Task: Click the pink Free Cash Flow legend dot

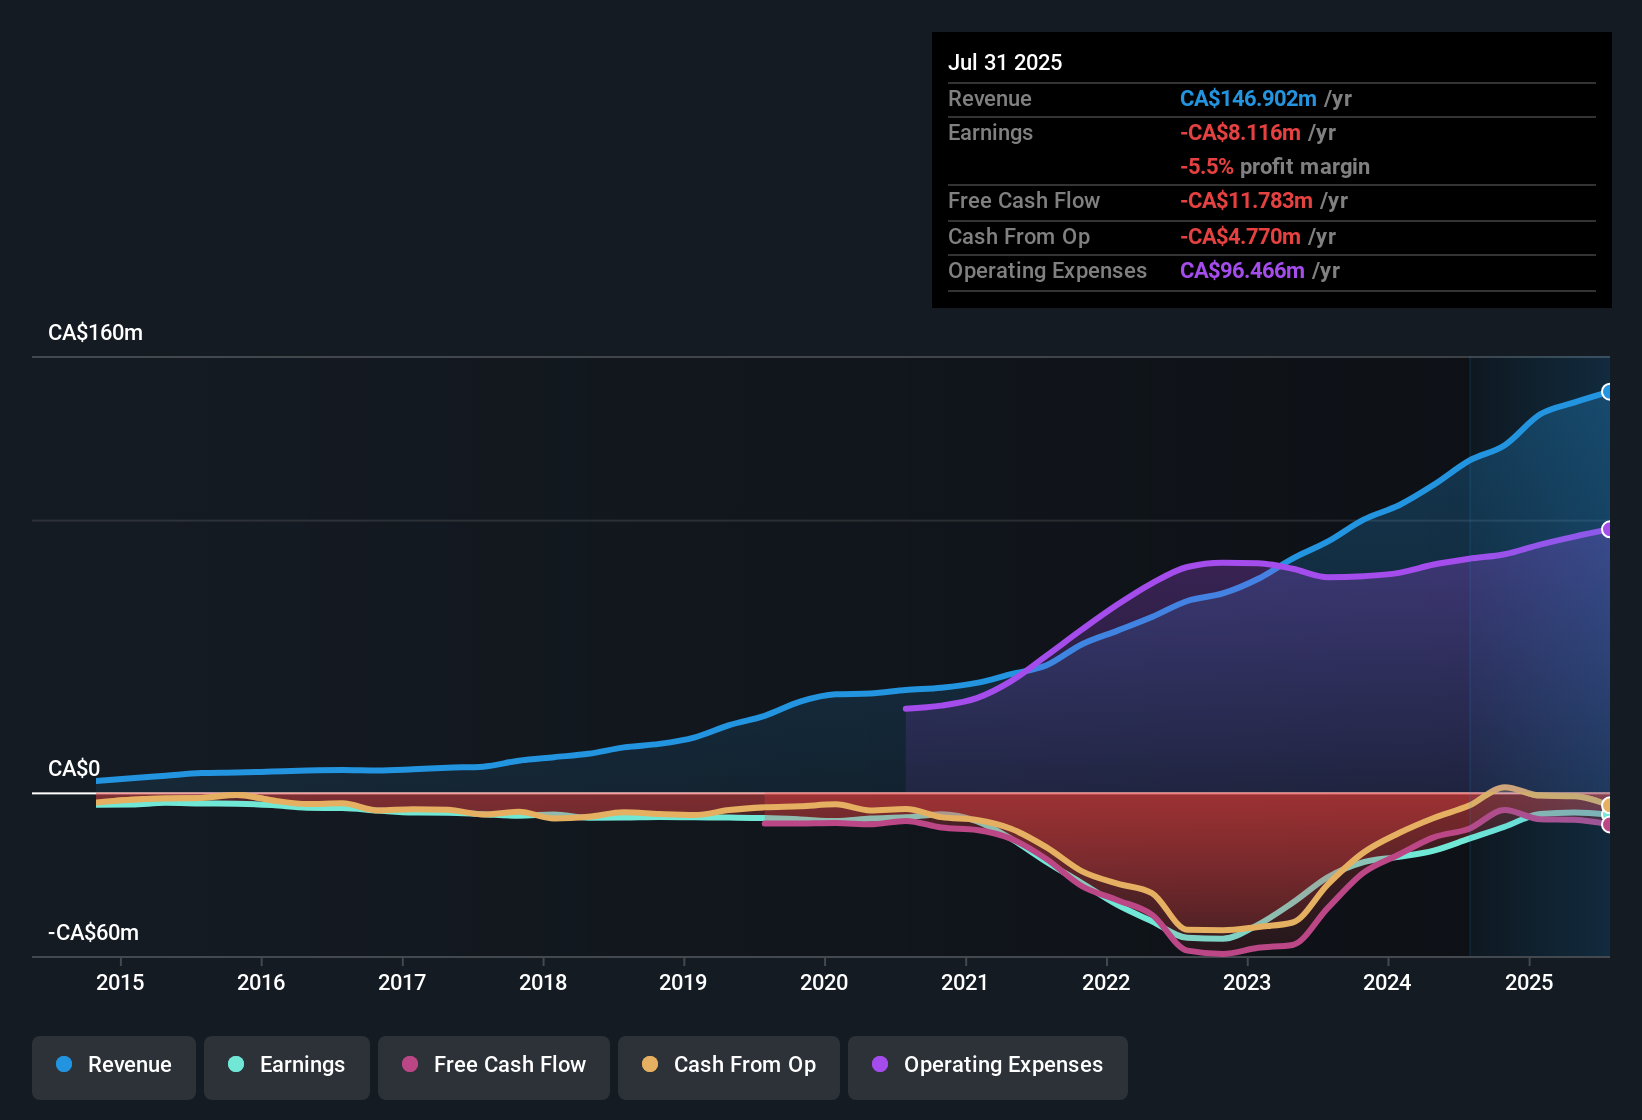Action: click(410, 1065)
